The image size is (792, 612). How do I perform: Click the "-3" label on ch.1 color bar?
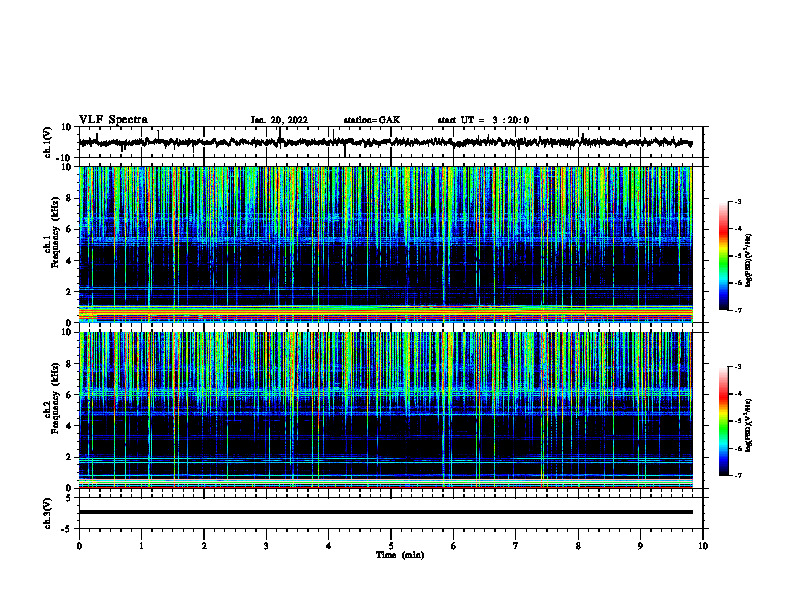[737, 201]
